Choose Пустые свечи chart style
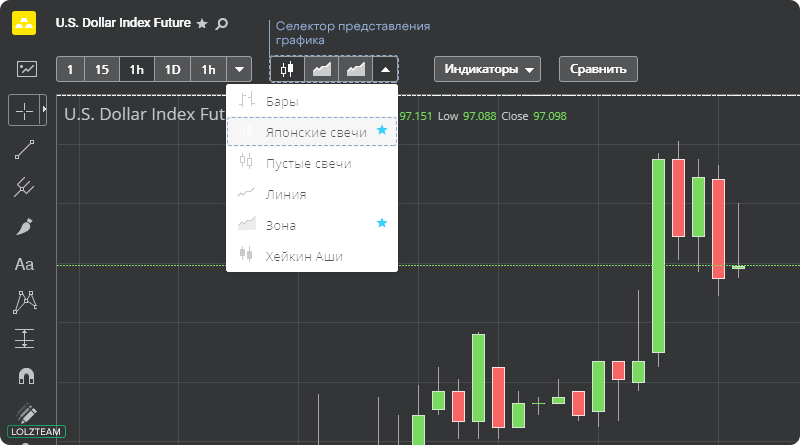 tap(312, 163)
